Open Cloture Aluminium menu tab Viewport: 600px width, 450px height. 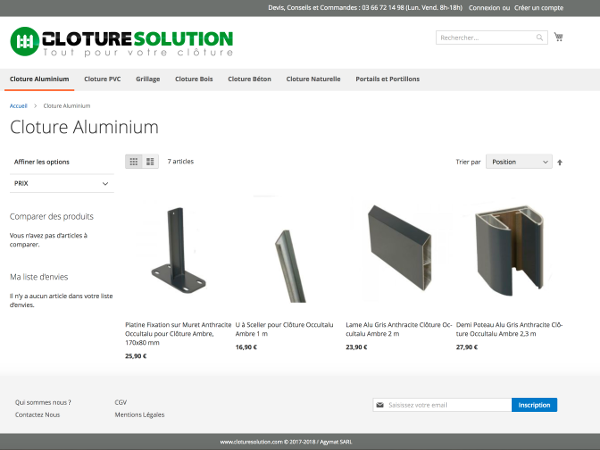point(39,79)
